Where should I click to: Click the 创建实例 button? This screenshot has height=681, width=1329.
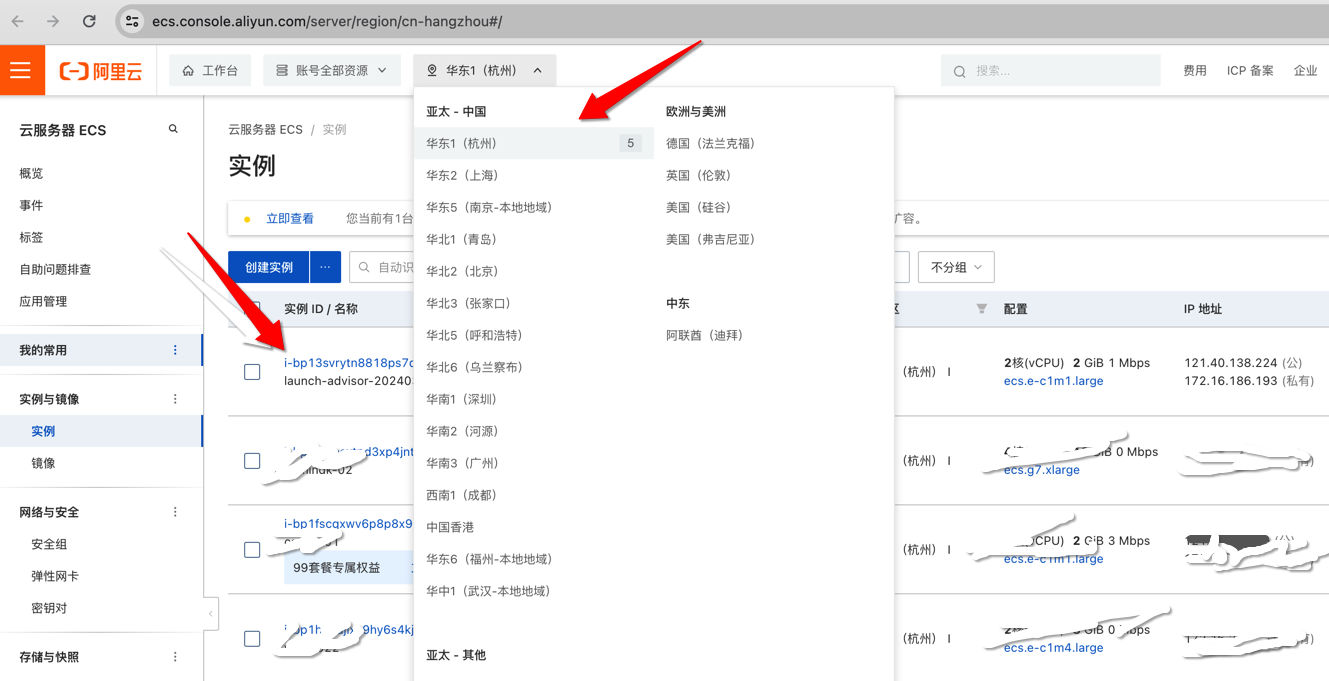(269, 267)
